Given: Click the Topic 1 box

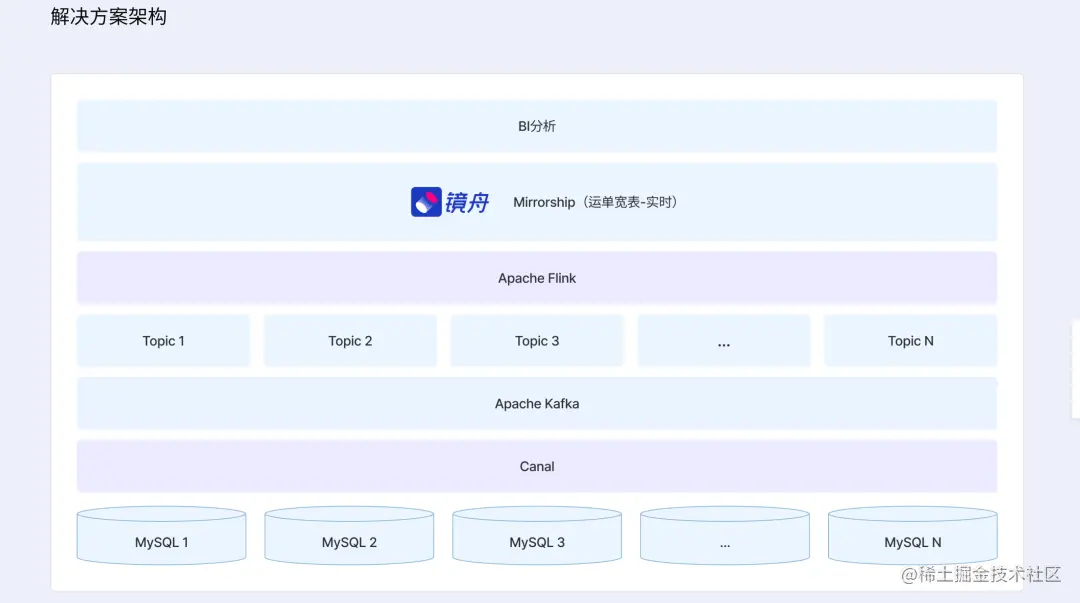Looking at the screenshot, I should [x=163, y=341].
